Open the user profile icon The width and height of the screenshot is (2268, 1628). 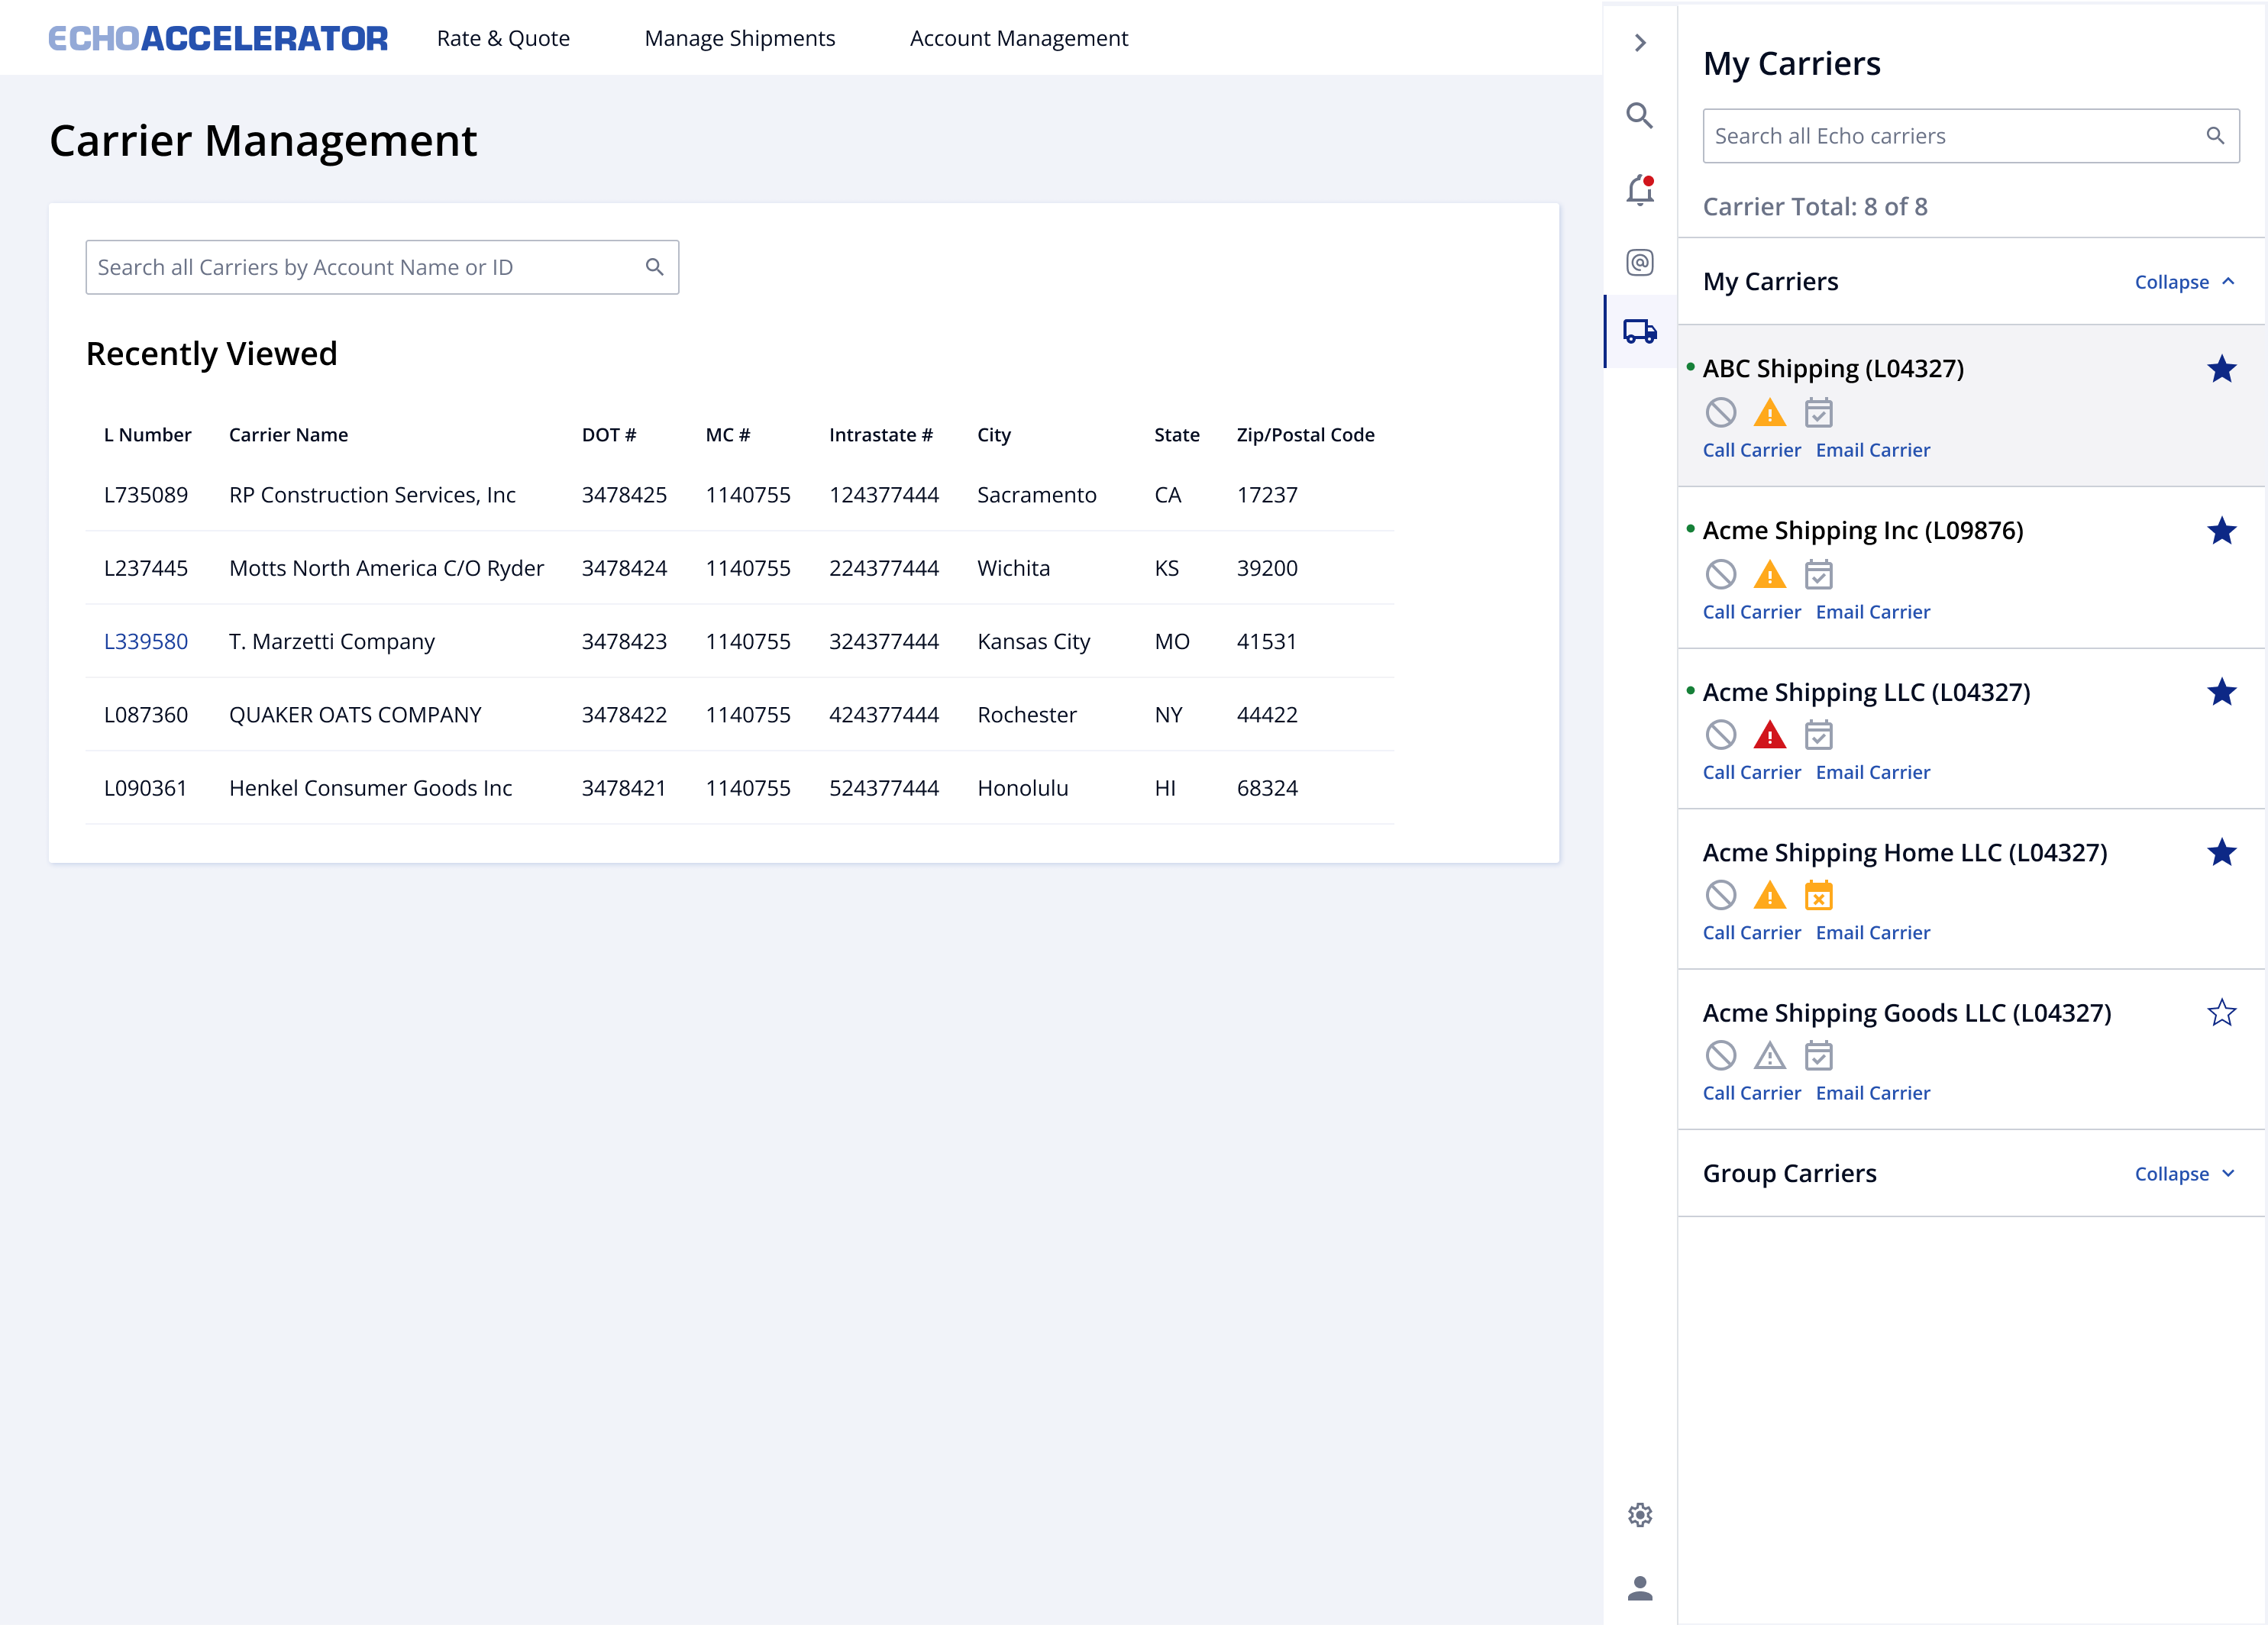[1640, 1588]
